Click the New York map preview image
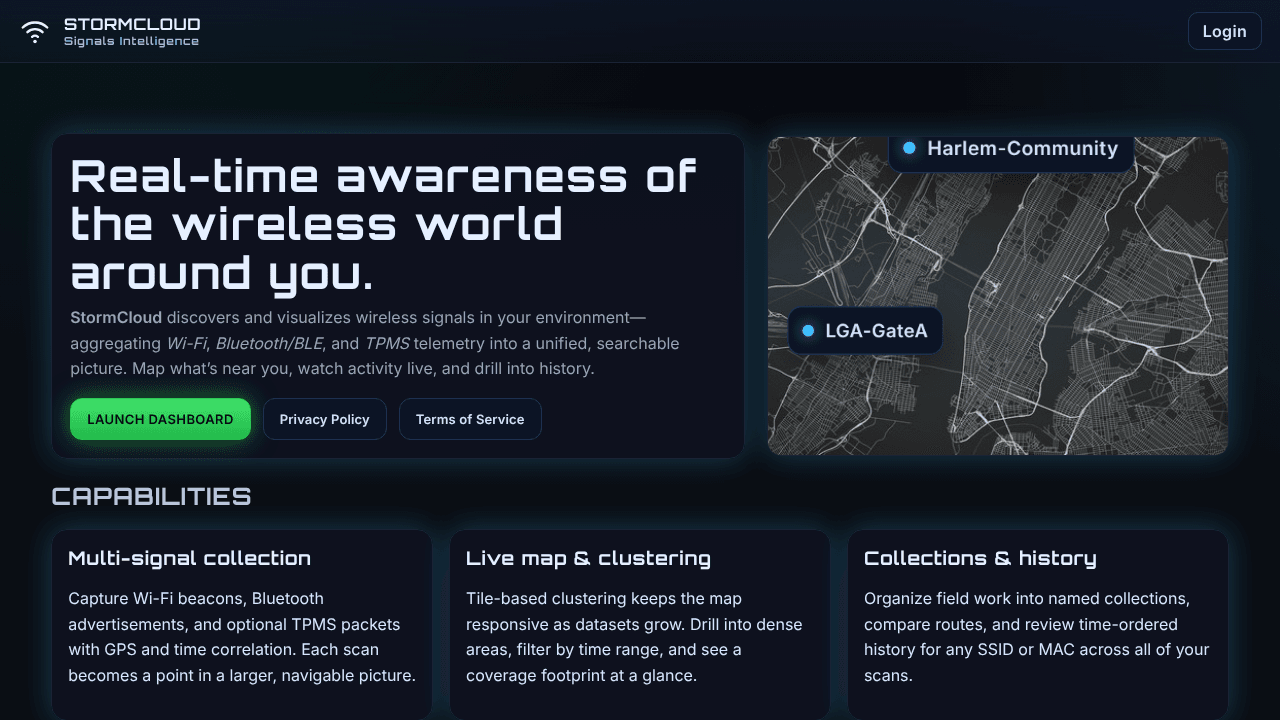This screenshot has height=720, width=1280. 997,296
